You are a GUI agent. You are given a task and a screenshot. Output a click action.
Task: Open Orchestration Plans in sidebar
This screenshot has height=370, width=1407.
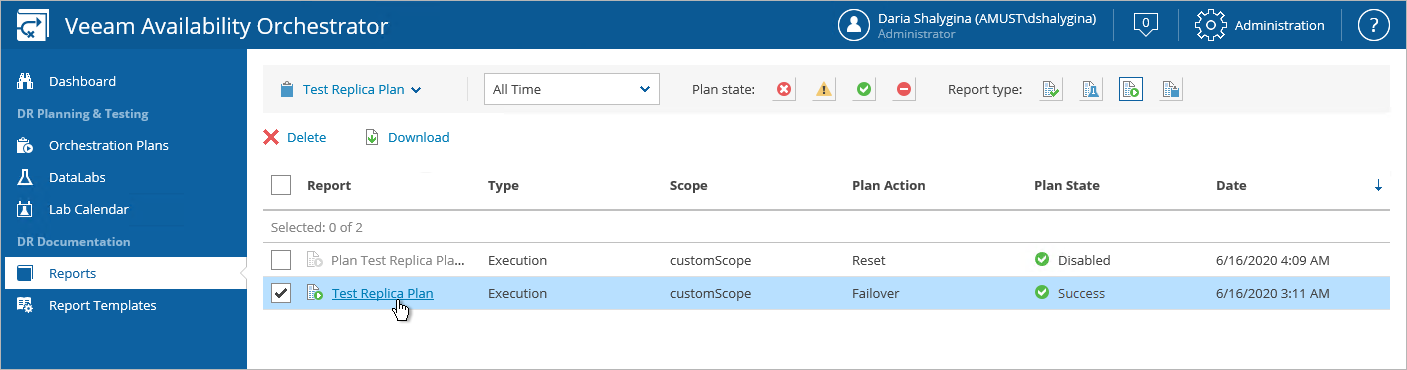click(x=109, y=145)
